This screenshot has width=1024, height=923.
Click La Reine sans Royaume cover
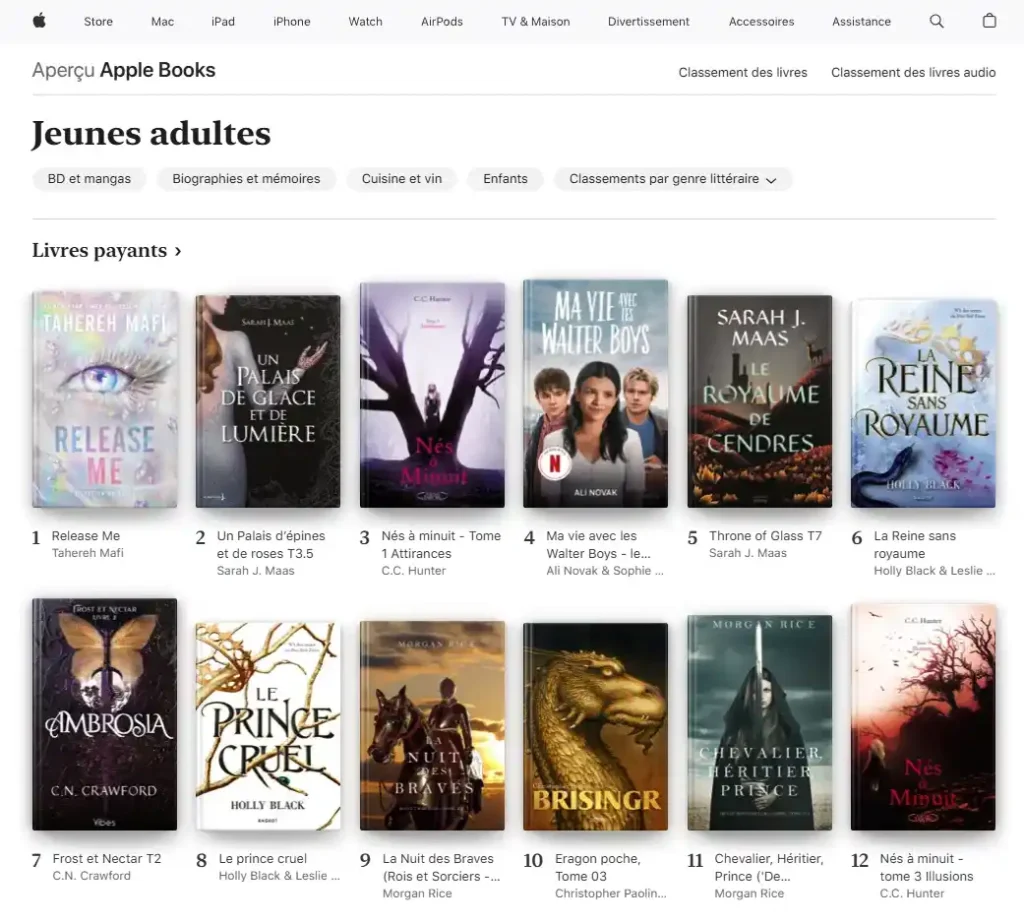pyautogui.click(x=923, y=403)
